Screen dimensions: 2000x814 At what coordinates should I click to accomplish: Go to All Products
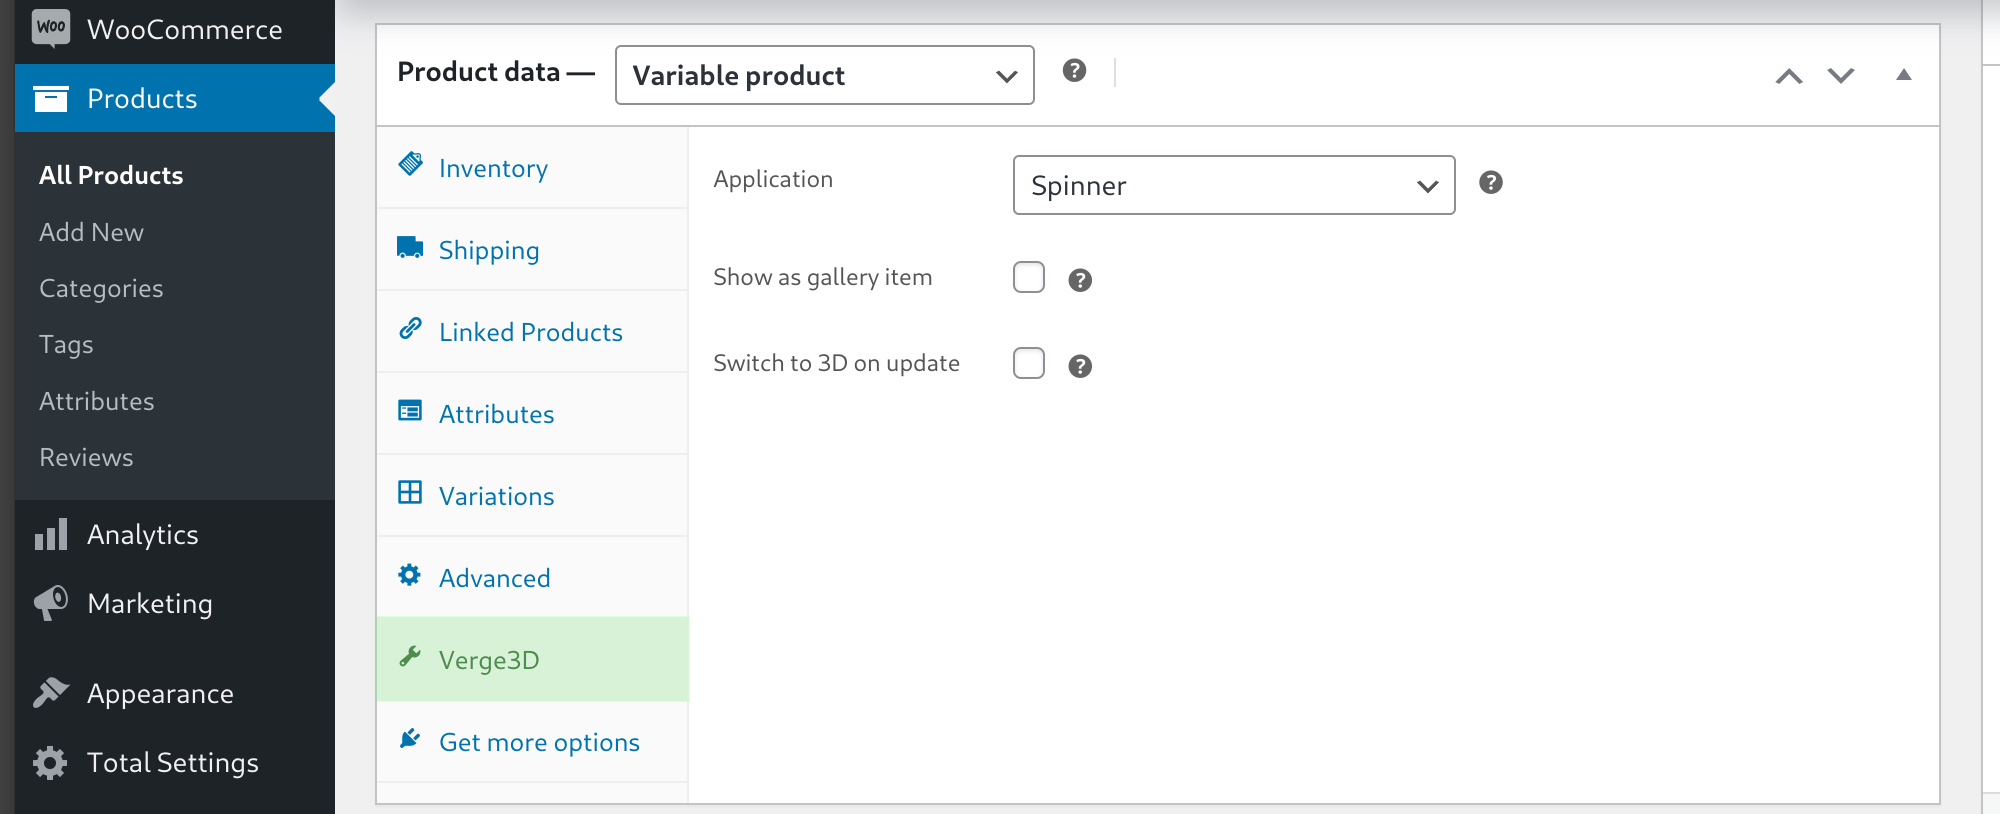(x=111, y=175)
